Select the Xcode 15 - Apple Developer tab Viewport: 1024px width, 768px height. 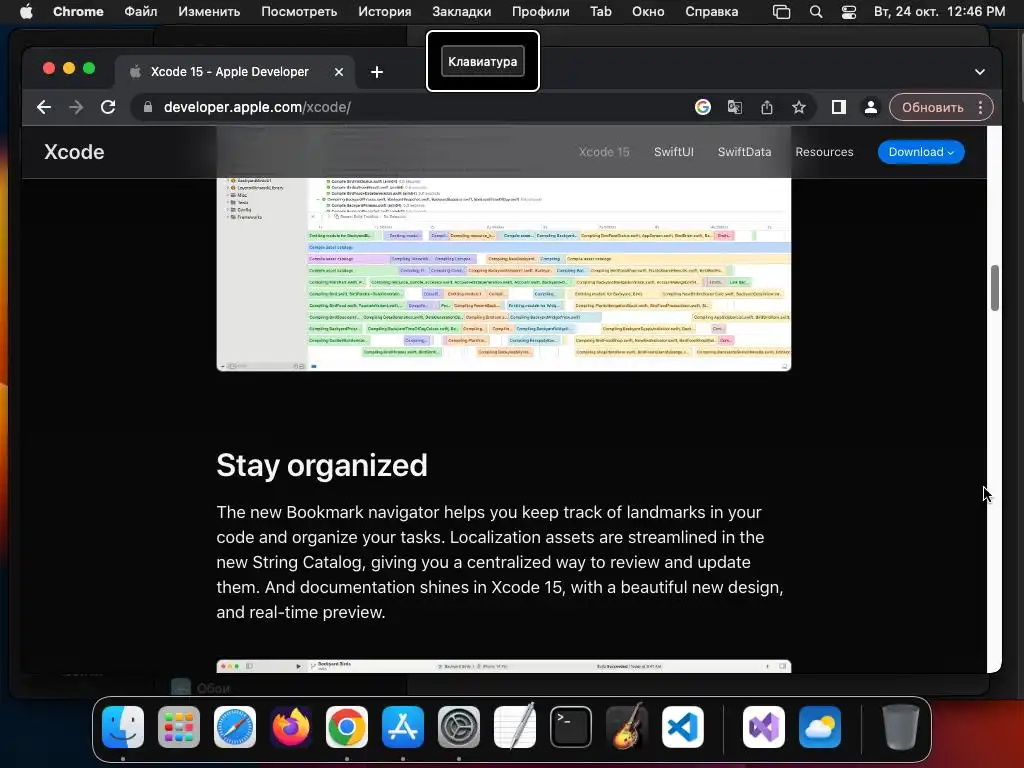pos(235,72)
